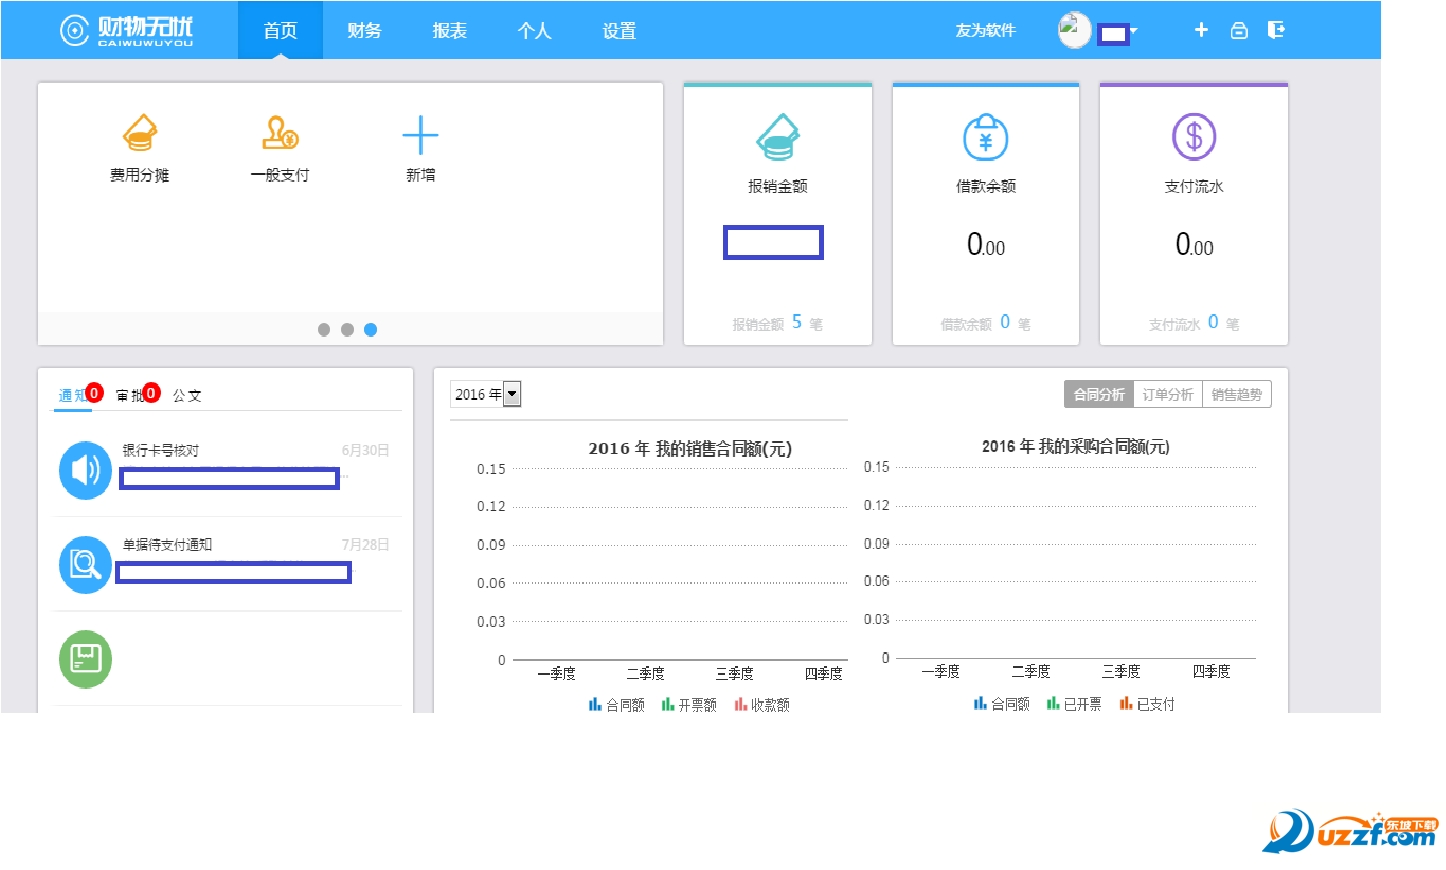Click the lock icon in the top bar
The image size is (1446, 870).
point(1239,30)
